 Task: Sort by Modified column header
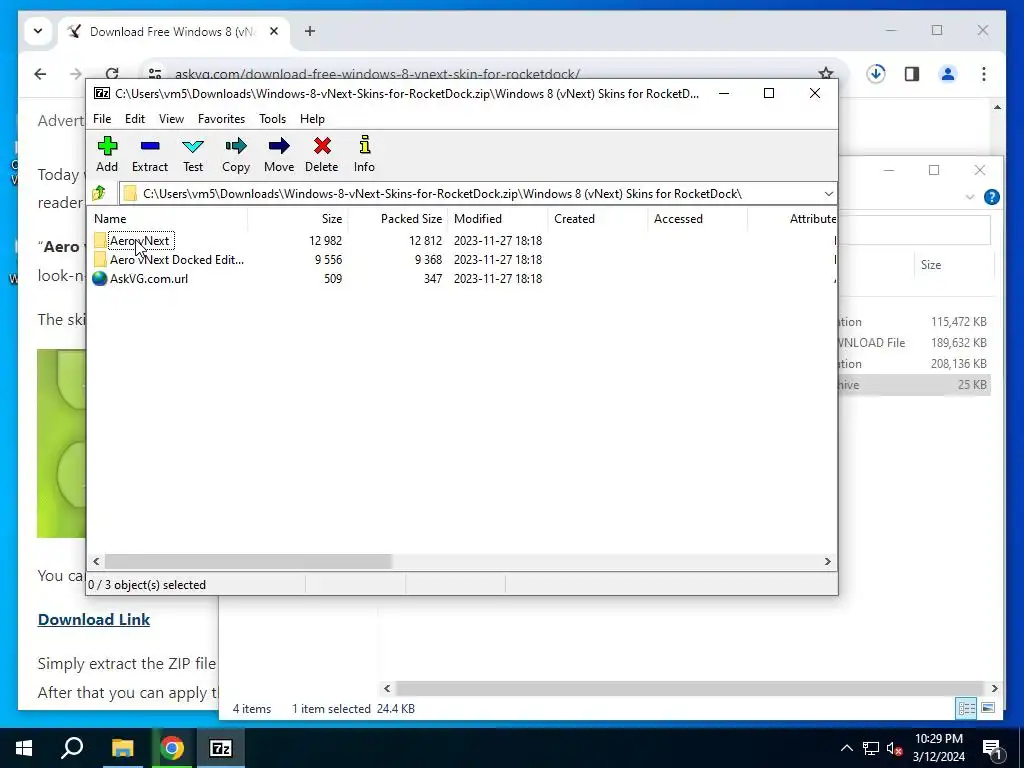pos(498,219)
